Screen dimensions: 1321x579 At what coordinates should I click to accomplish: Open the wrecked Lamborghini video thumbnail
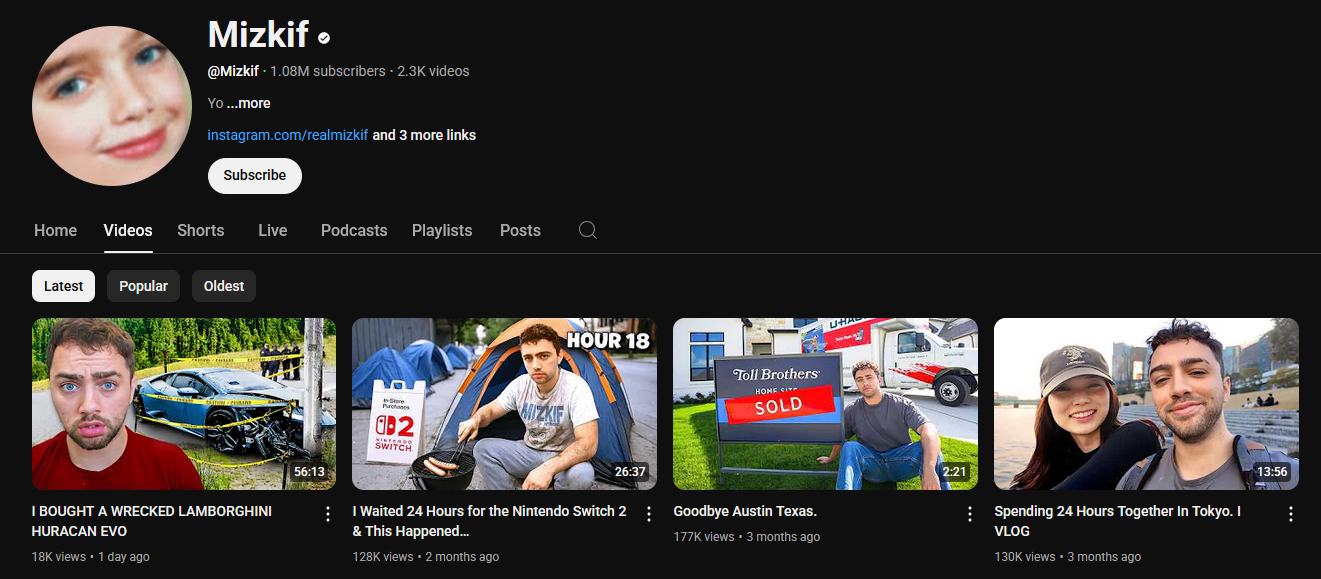tap(184, 403)
